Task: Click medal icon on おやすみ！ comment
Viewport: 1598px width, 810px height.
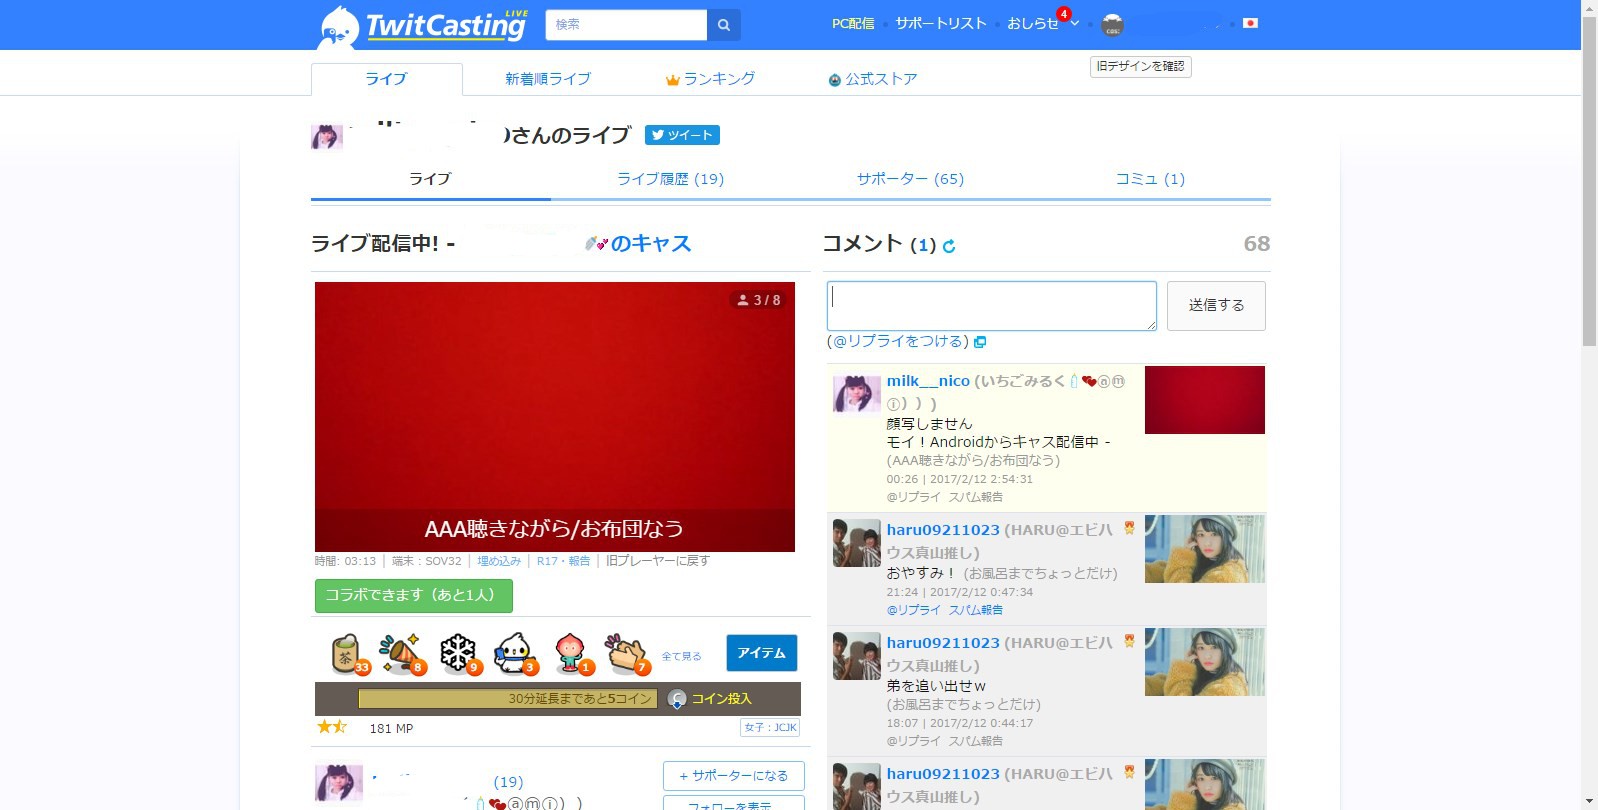Action: coord(1129,528)
